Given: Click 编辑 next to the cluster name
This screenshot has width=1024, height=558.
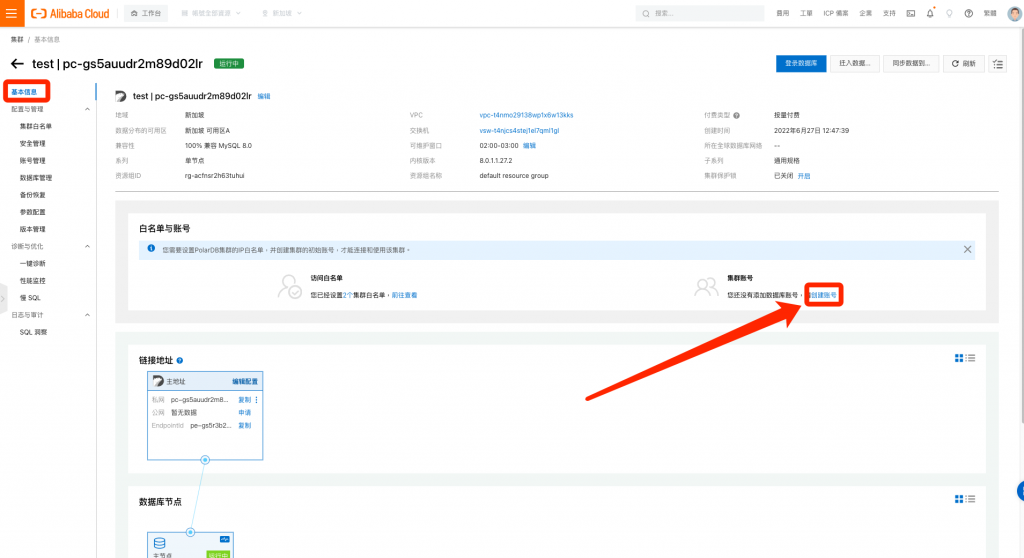Looking at the screenshot, I should pyautogui.click(x=264, y=96).
